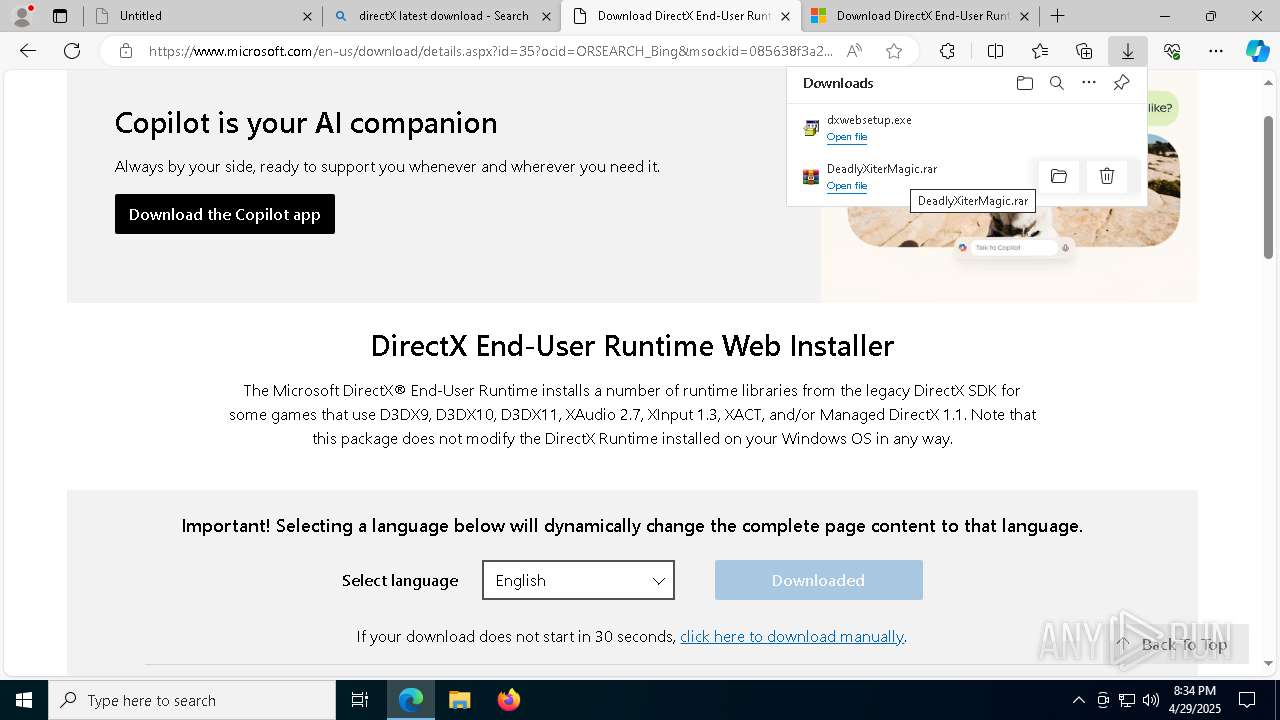1280x720 pixels.
Task: Launch the Copilot sidebar icon
Action: pos(1258,51)
